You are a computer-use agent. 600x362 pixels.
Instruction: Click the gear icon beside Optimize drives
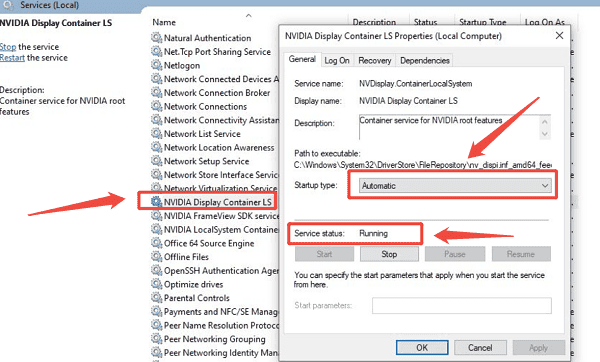[156, 284]
